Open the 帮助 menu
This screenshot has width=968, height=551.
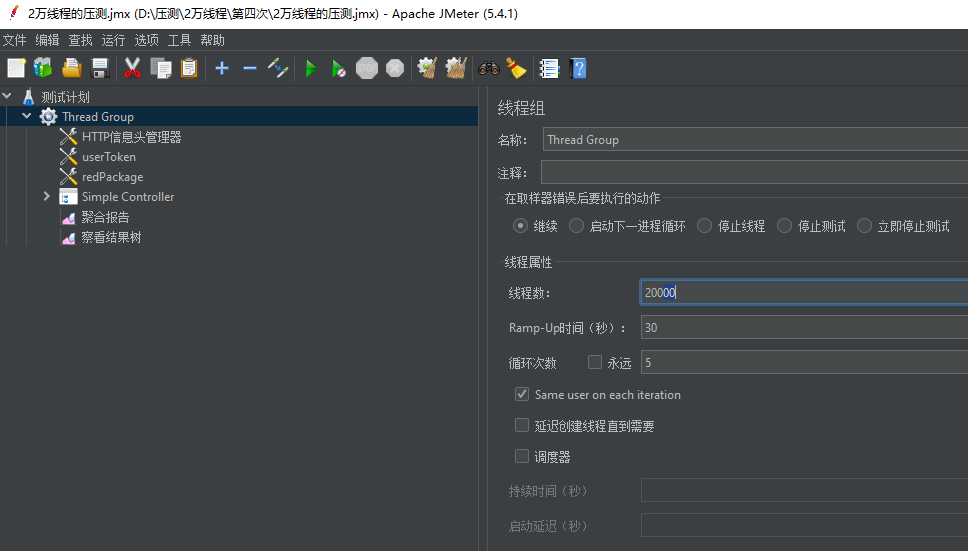pyautogui.click(x=212, y=40)
